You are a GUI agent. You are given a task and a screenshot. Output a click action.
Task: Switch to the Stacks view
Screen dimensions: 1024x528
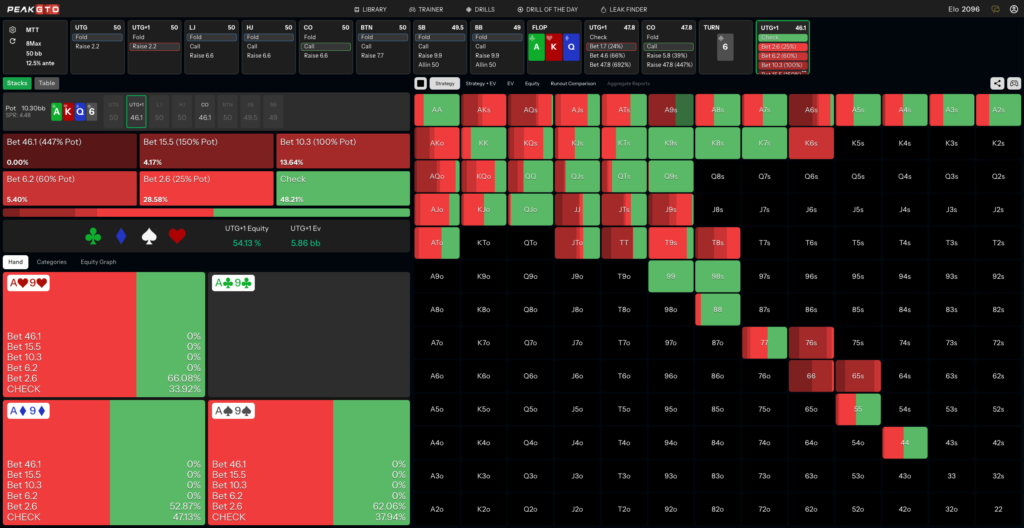[x=17, y=83]
